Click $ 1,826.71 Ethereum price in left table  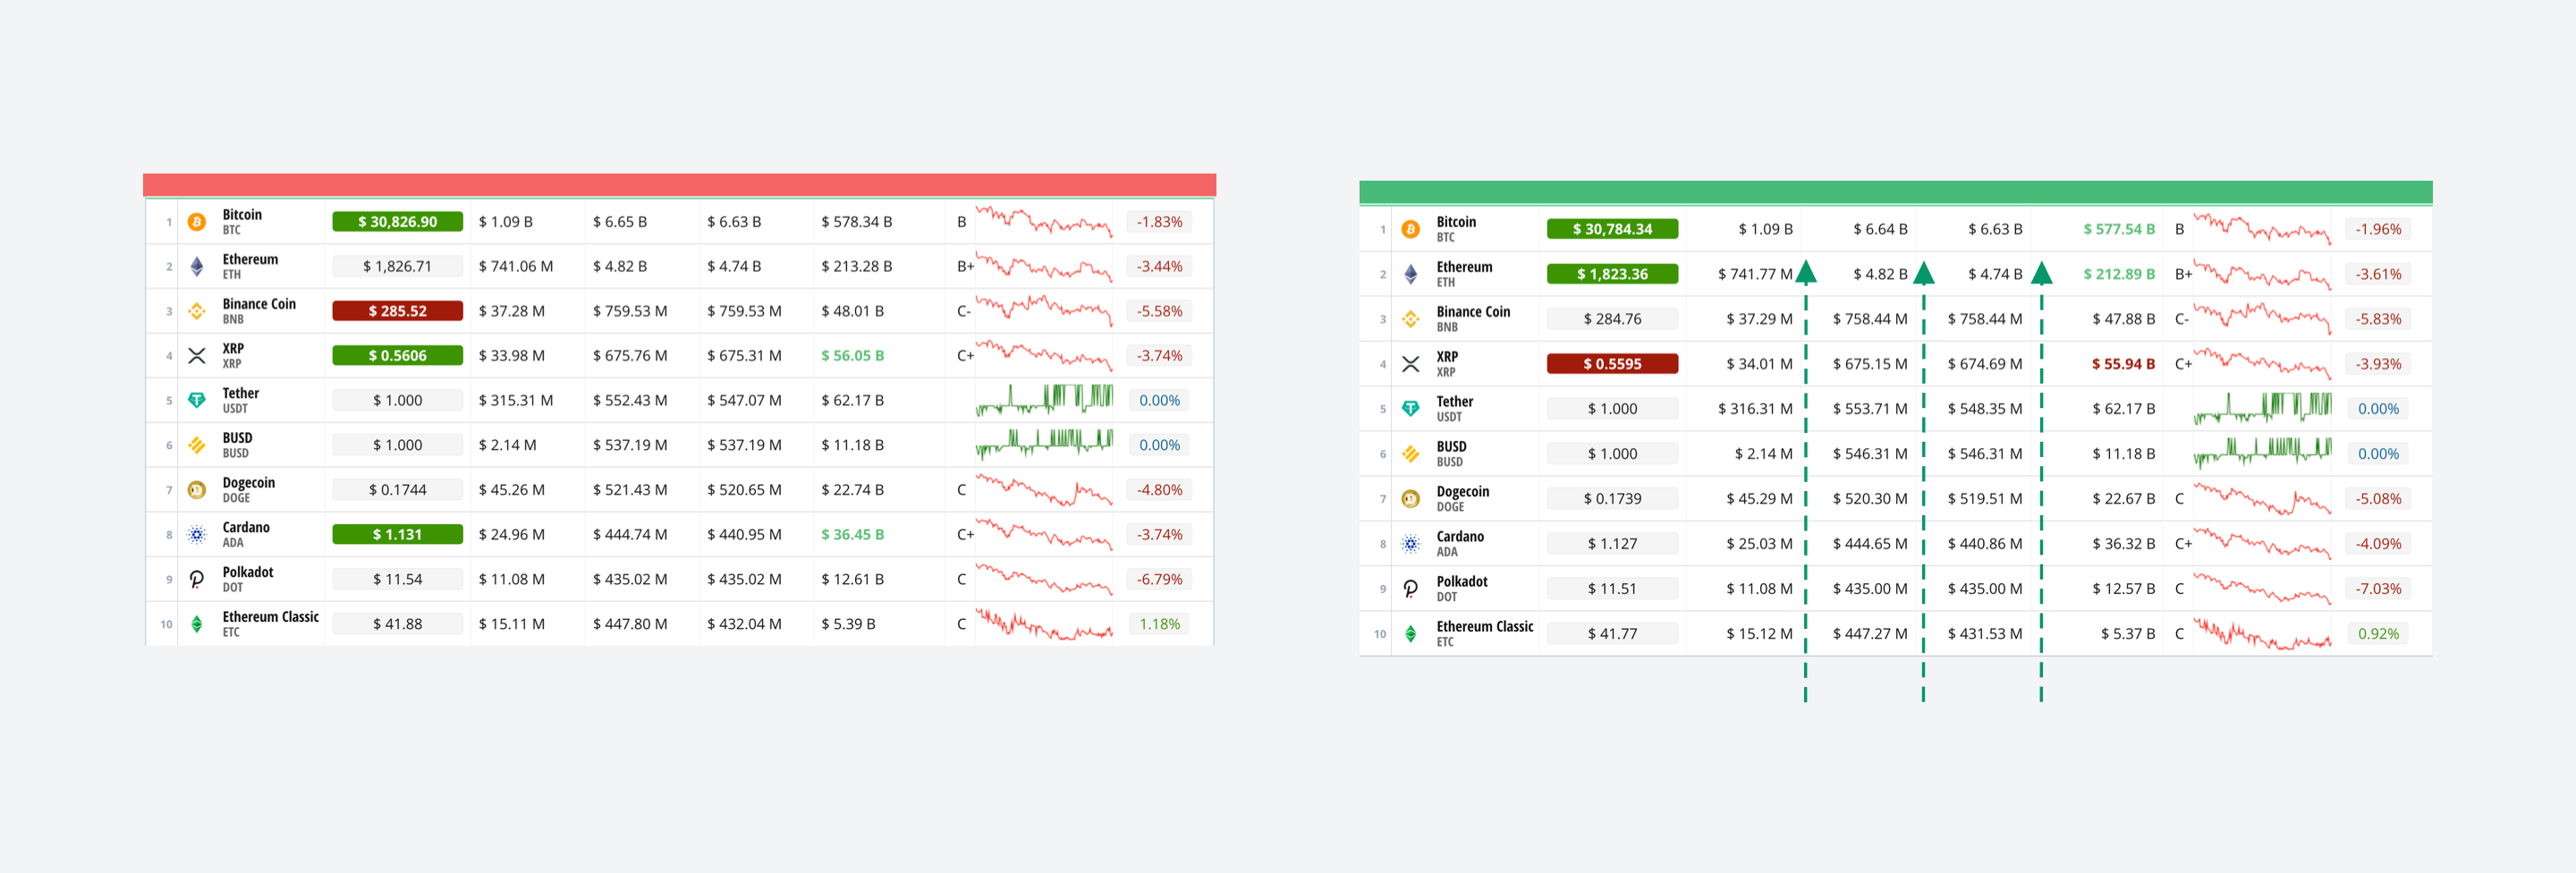[x=398, y=267]
